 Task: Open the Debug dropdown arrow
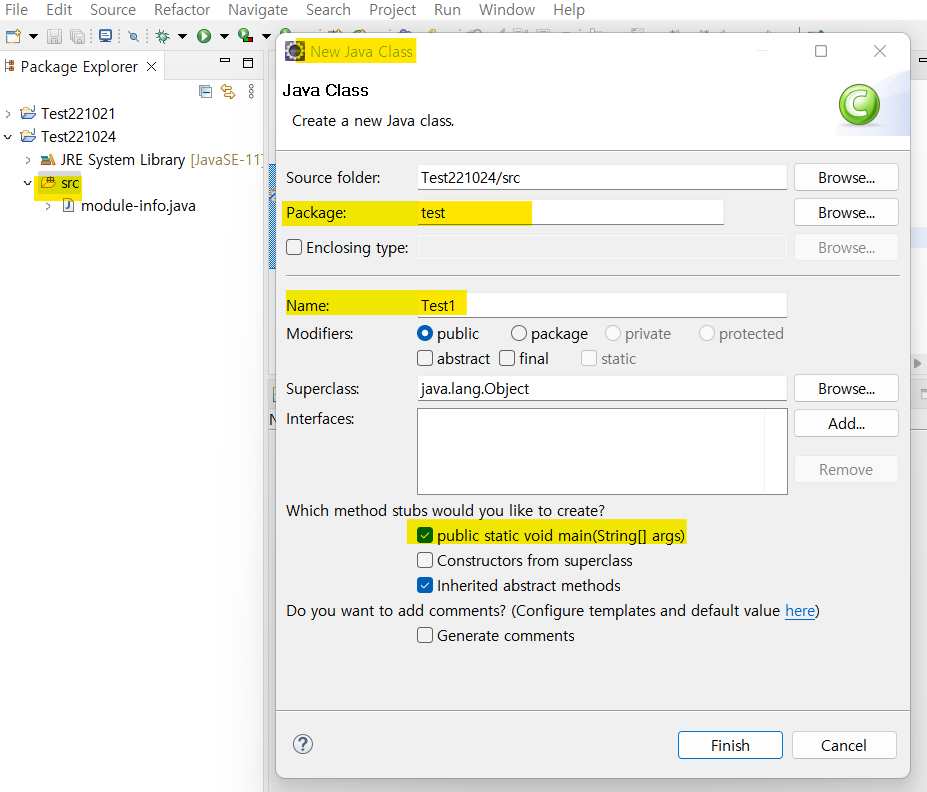coord(182,37)
